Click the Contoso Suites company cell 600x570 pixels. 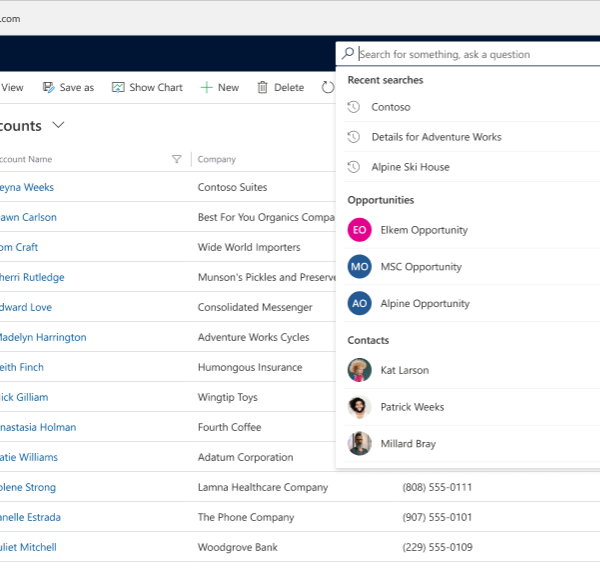[232, 187]
